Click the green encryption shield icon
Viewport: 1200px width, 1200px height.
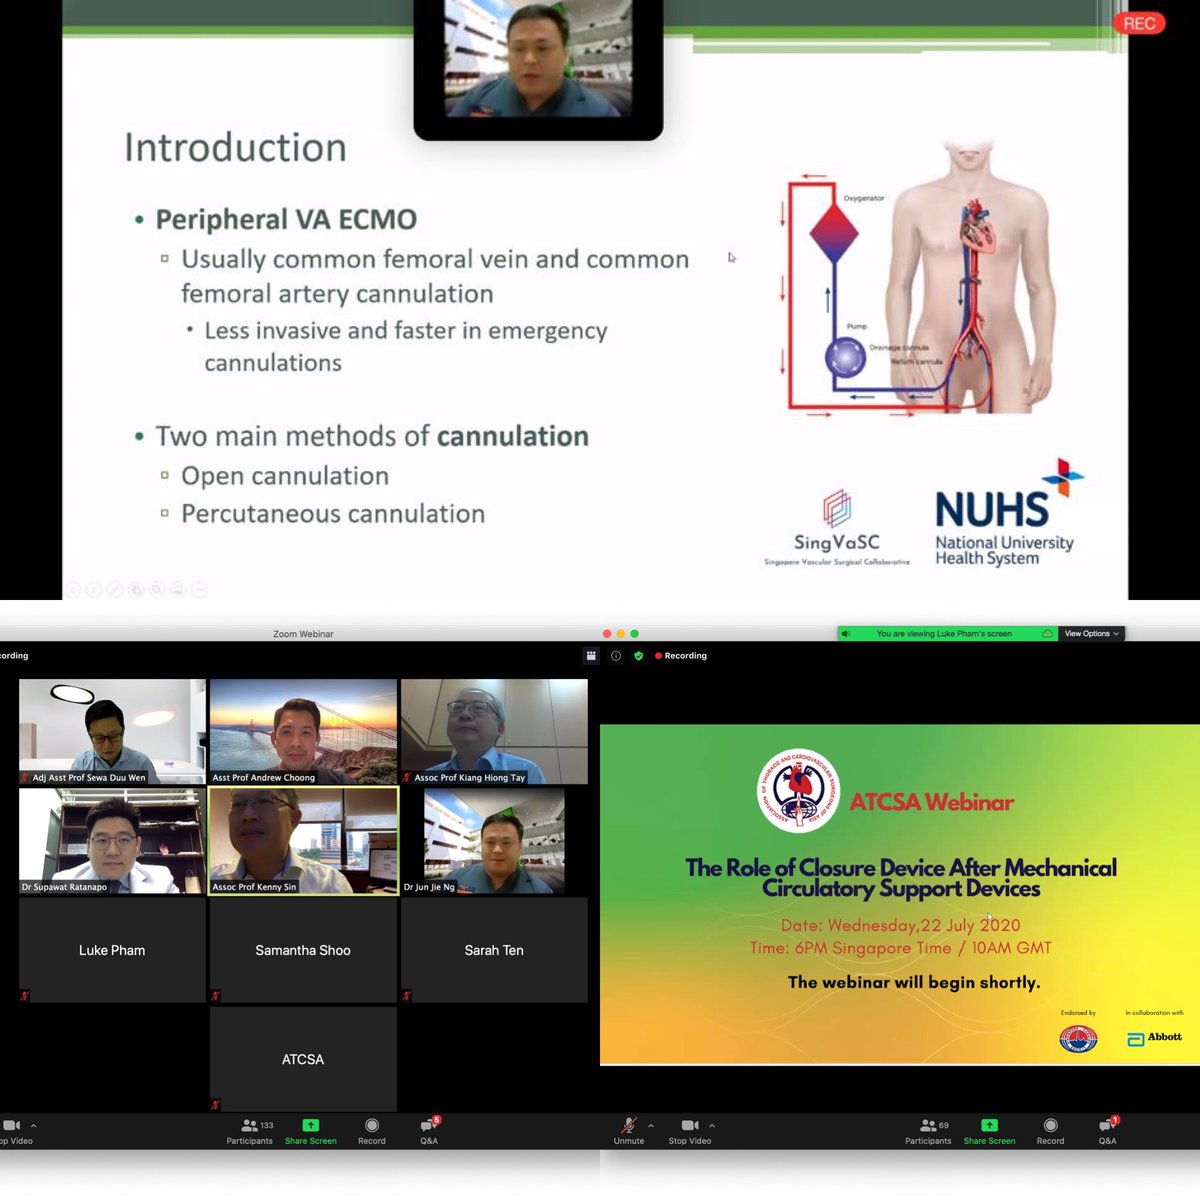639,656
